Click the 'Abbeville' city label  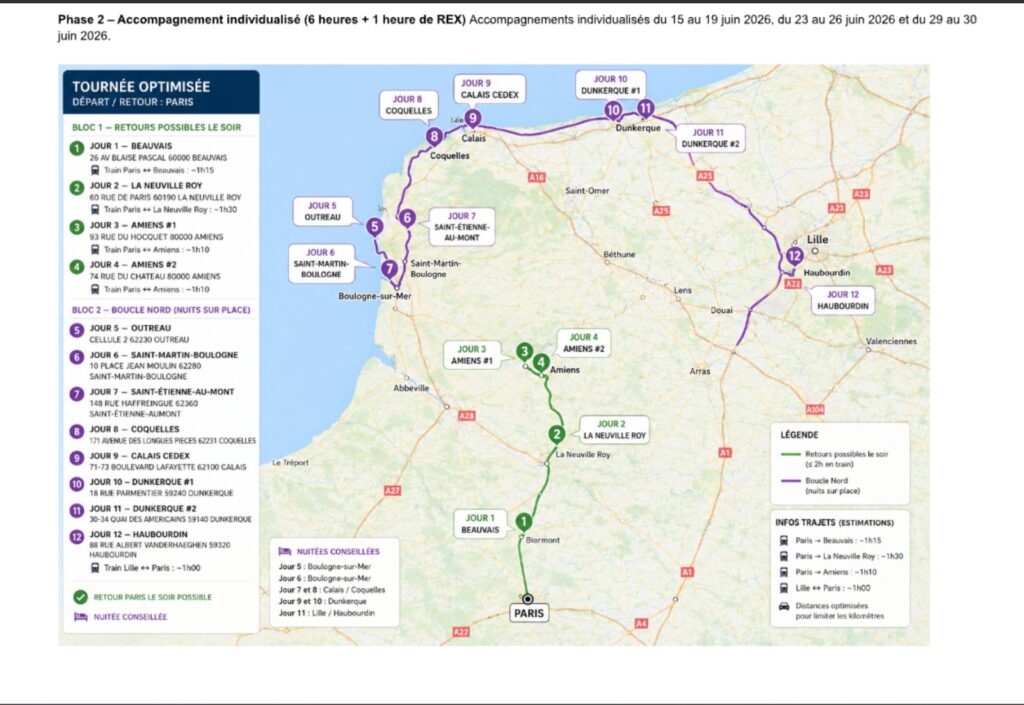tap(411, 388)
